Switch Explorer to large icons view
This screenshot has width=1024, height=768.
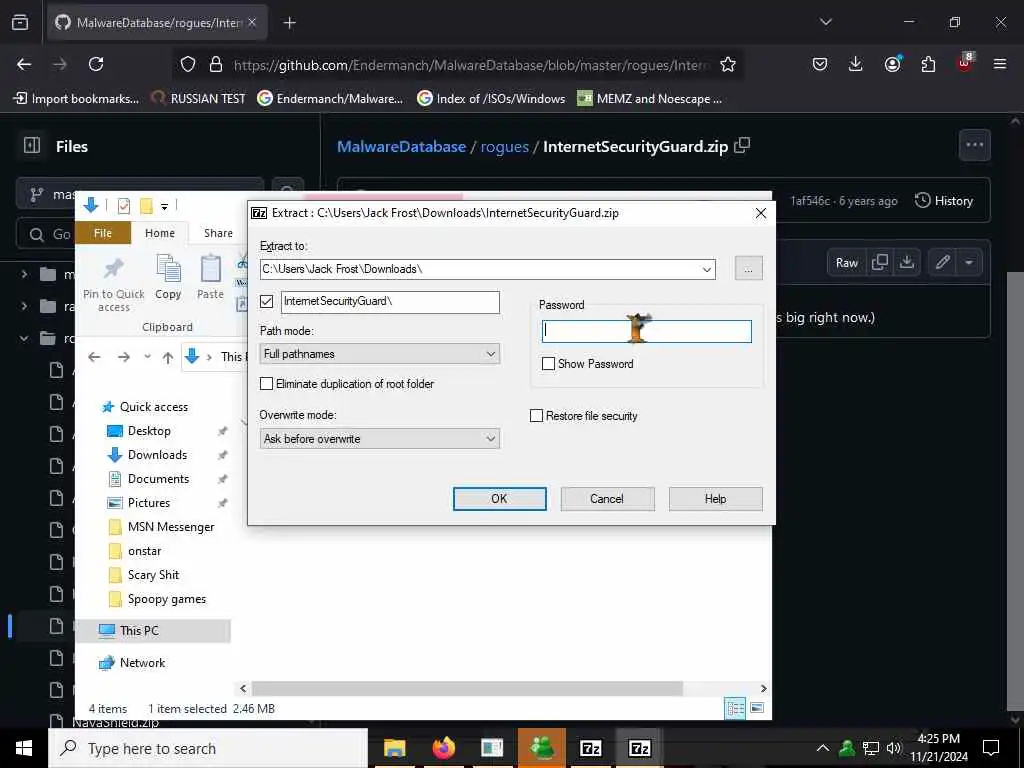757,708
